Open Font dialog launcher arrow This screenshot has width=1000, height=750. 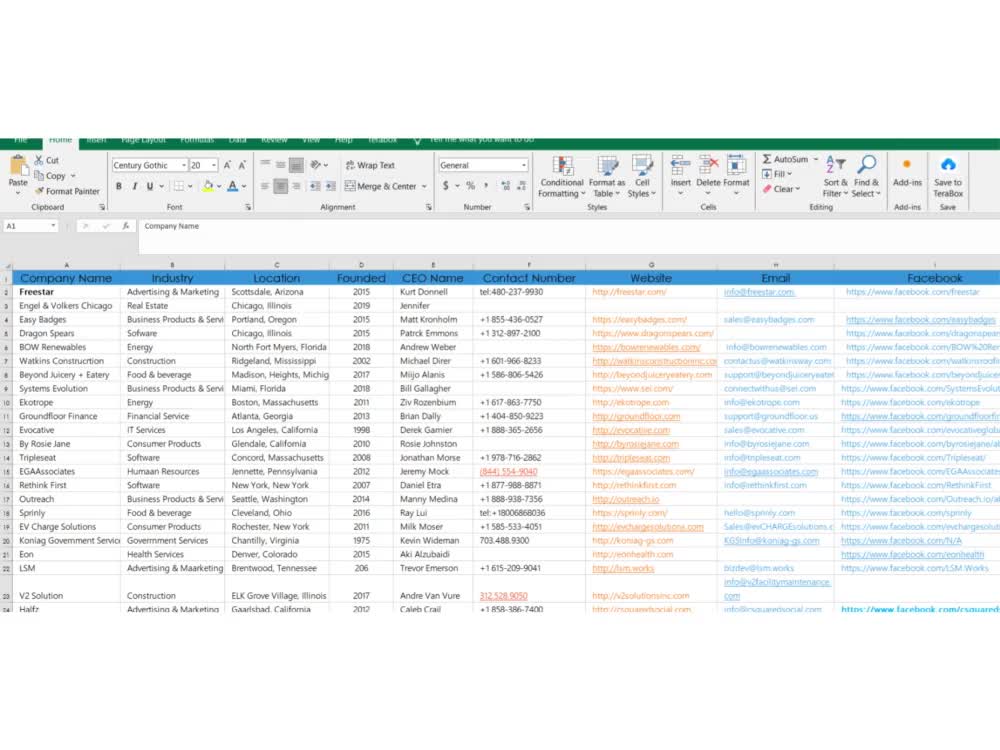coord(248,207)
